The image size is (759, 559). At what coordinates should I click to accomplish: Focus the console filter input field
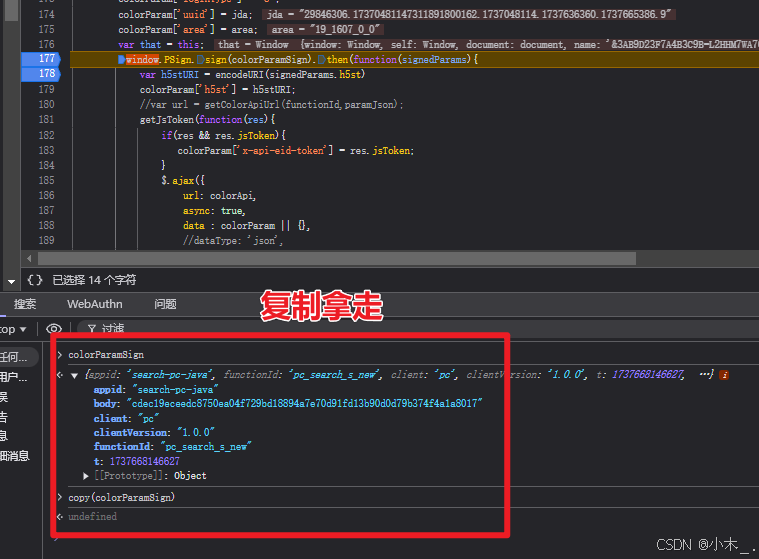tap(416, 329)
